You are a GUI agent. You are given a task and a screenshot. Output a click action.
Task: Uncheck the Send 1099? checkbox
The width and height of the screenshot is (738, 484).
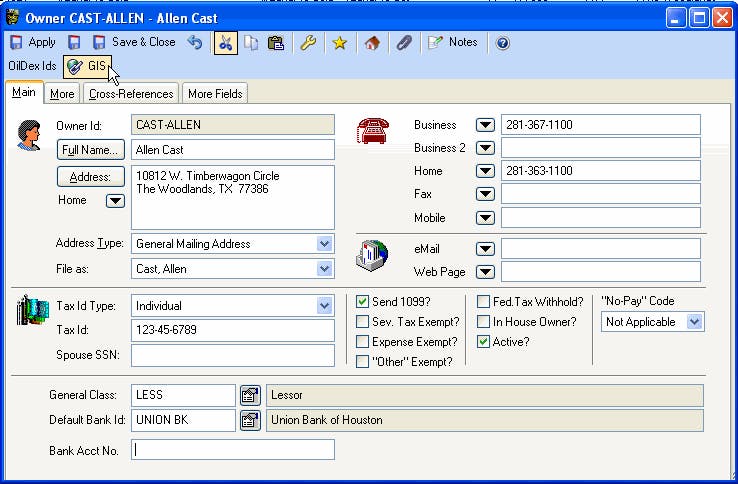362,302
